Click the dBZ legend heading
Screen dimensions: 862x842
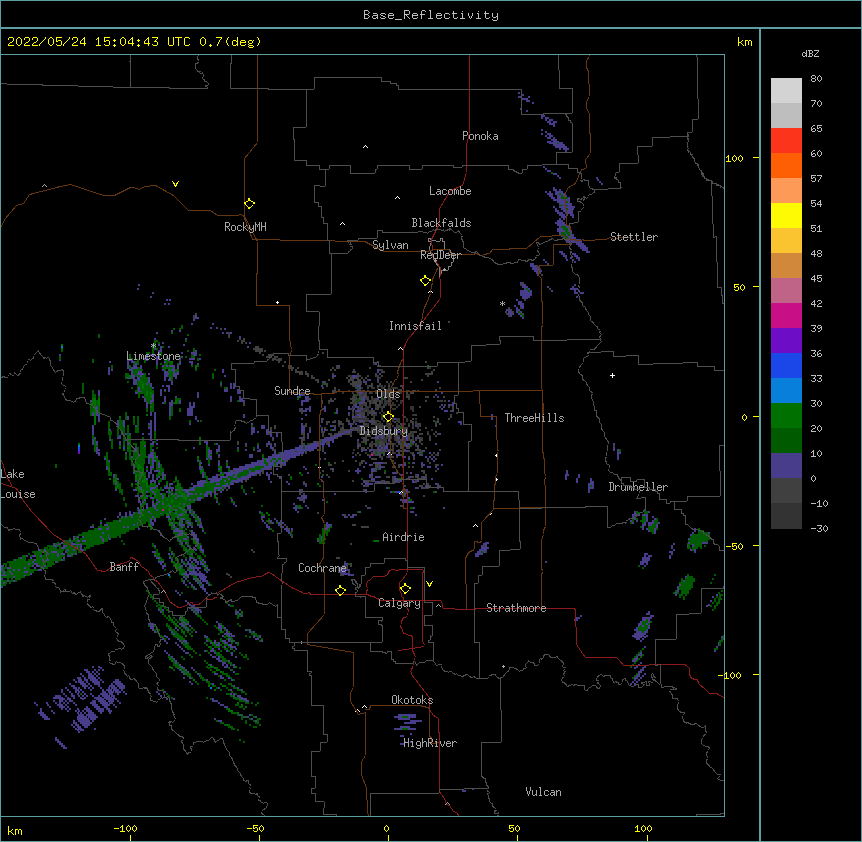[810, 54]
